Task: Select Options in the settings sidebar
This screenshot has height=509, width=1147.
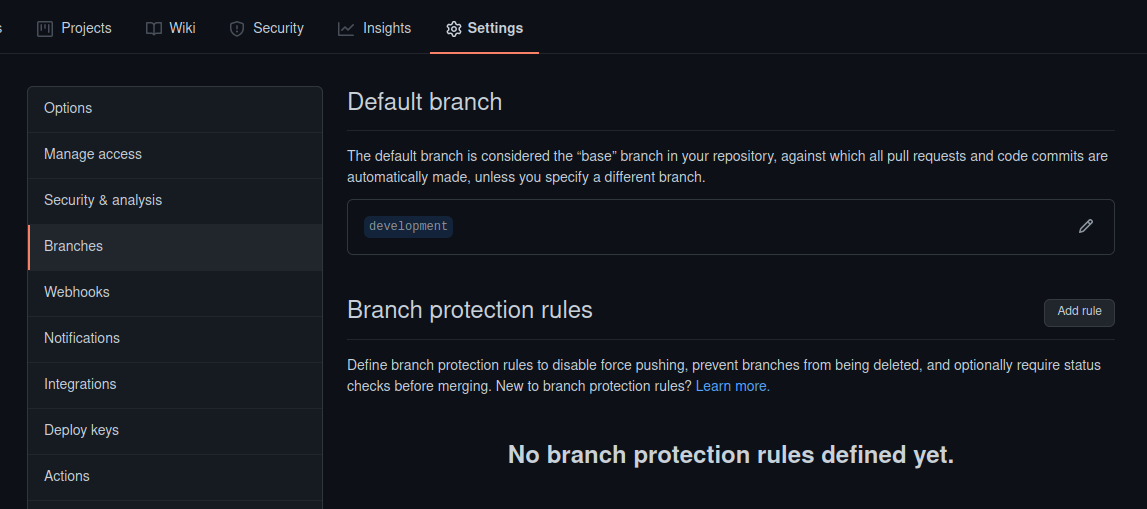Action: (x=175, y=109)
